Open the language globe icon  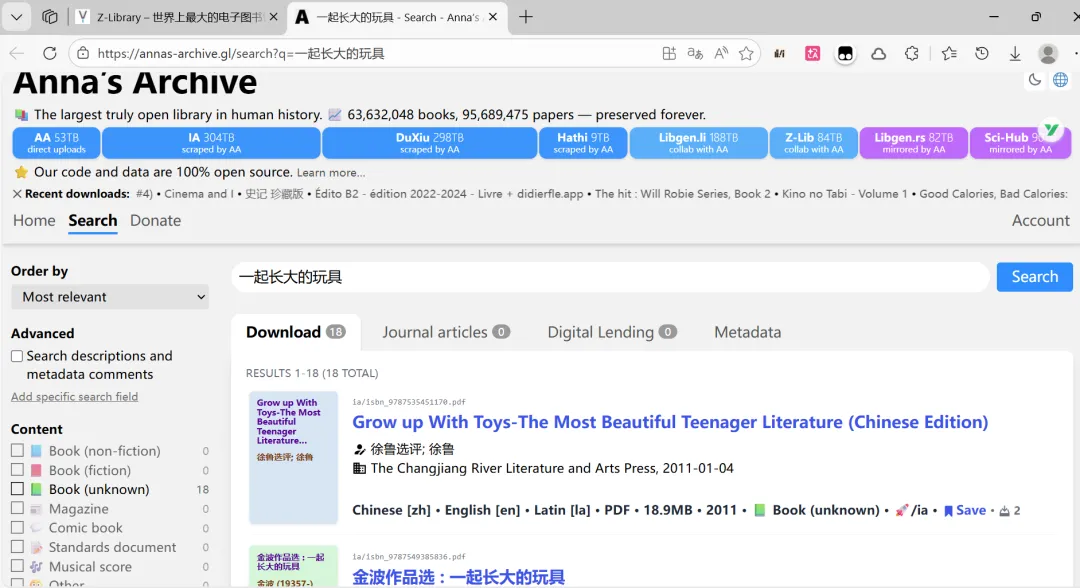point(1060,80)
